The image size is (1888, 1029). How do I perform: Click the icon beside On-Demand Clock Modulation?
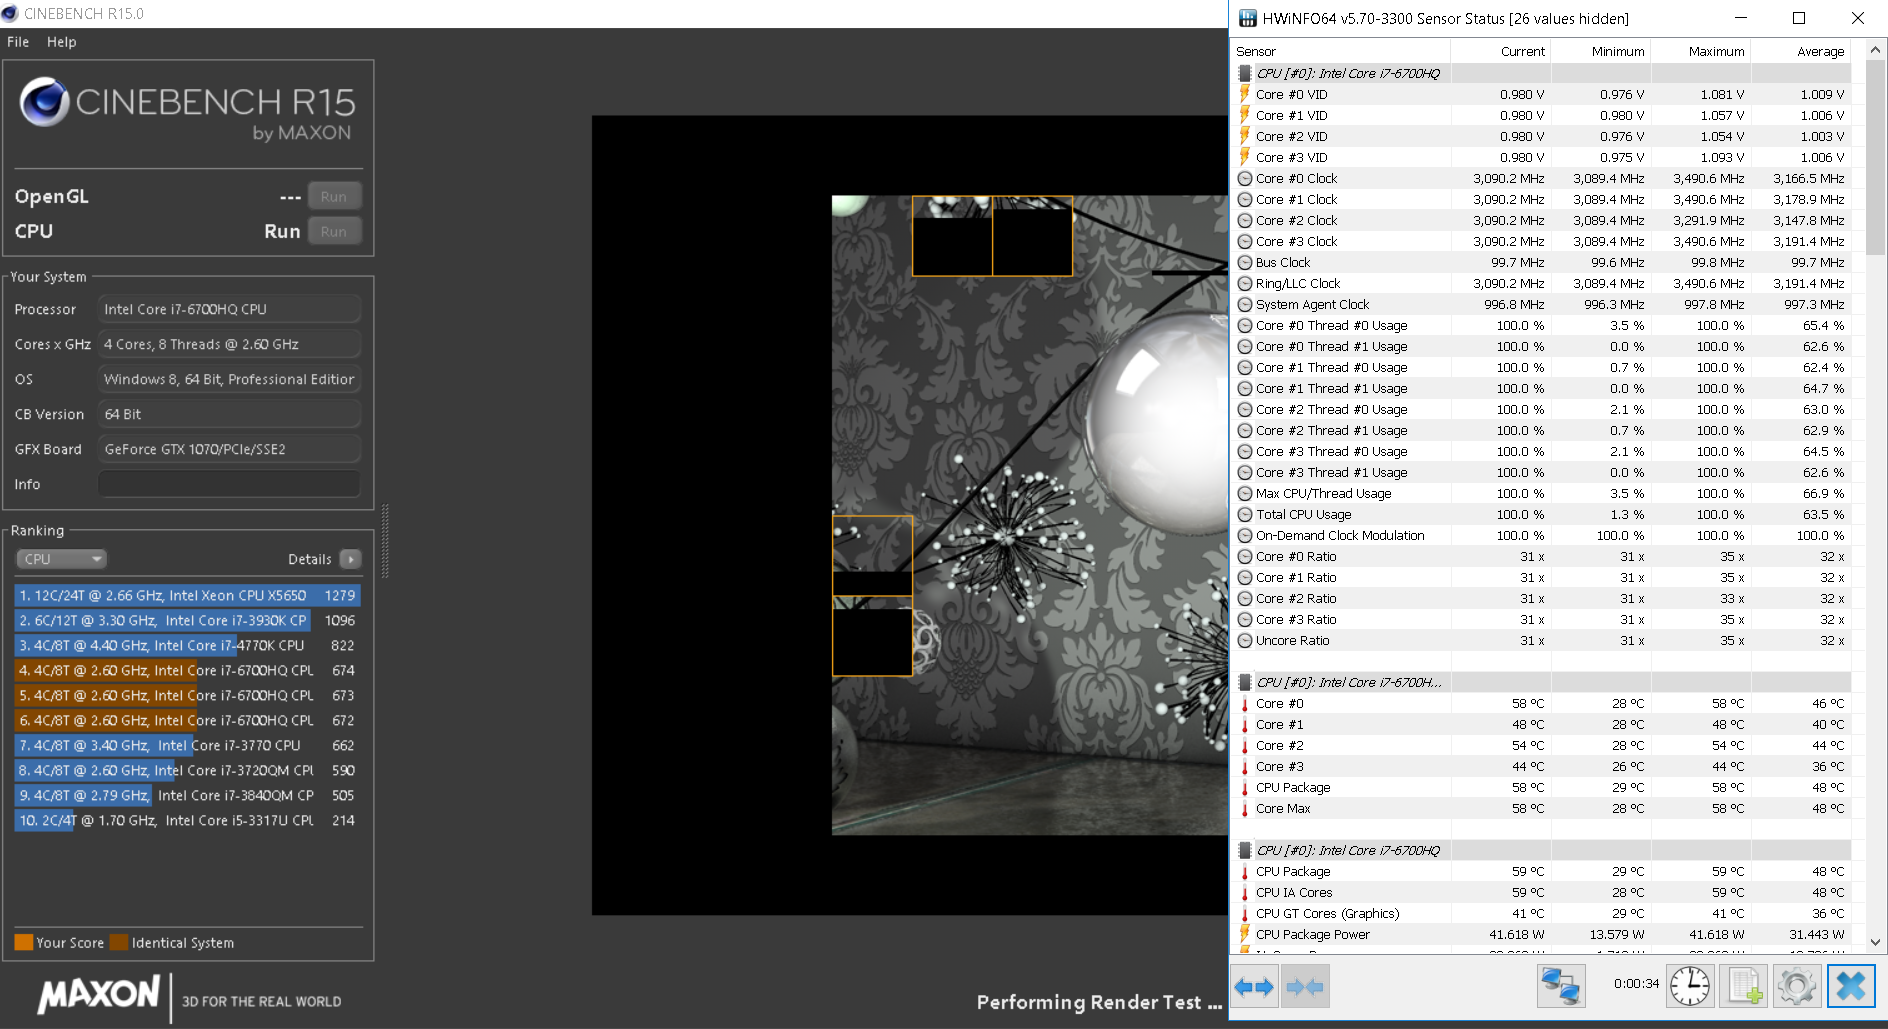click(1245, 535)
